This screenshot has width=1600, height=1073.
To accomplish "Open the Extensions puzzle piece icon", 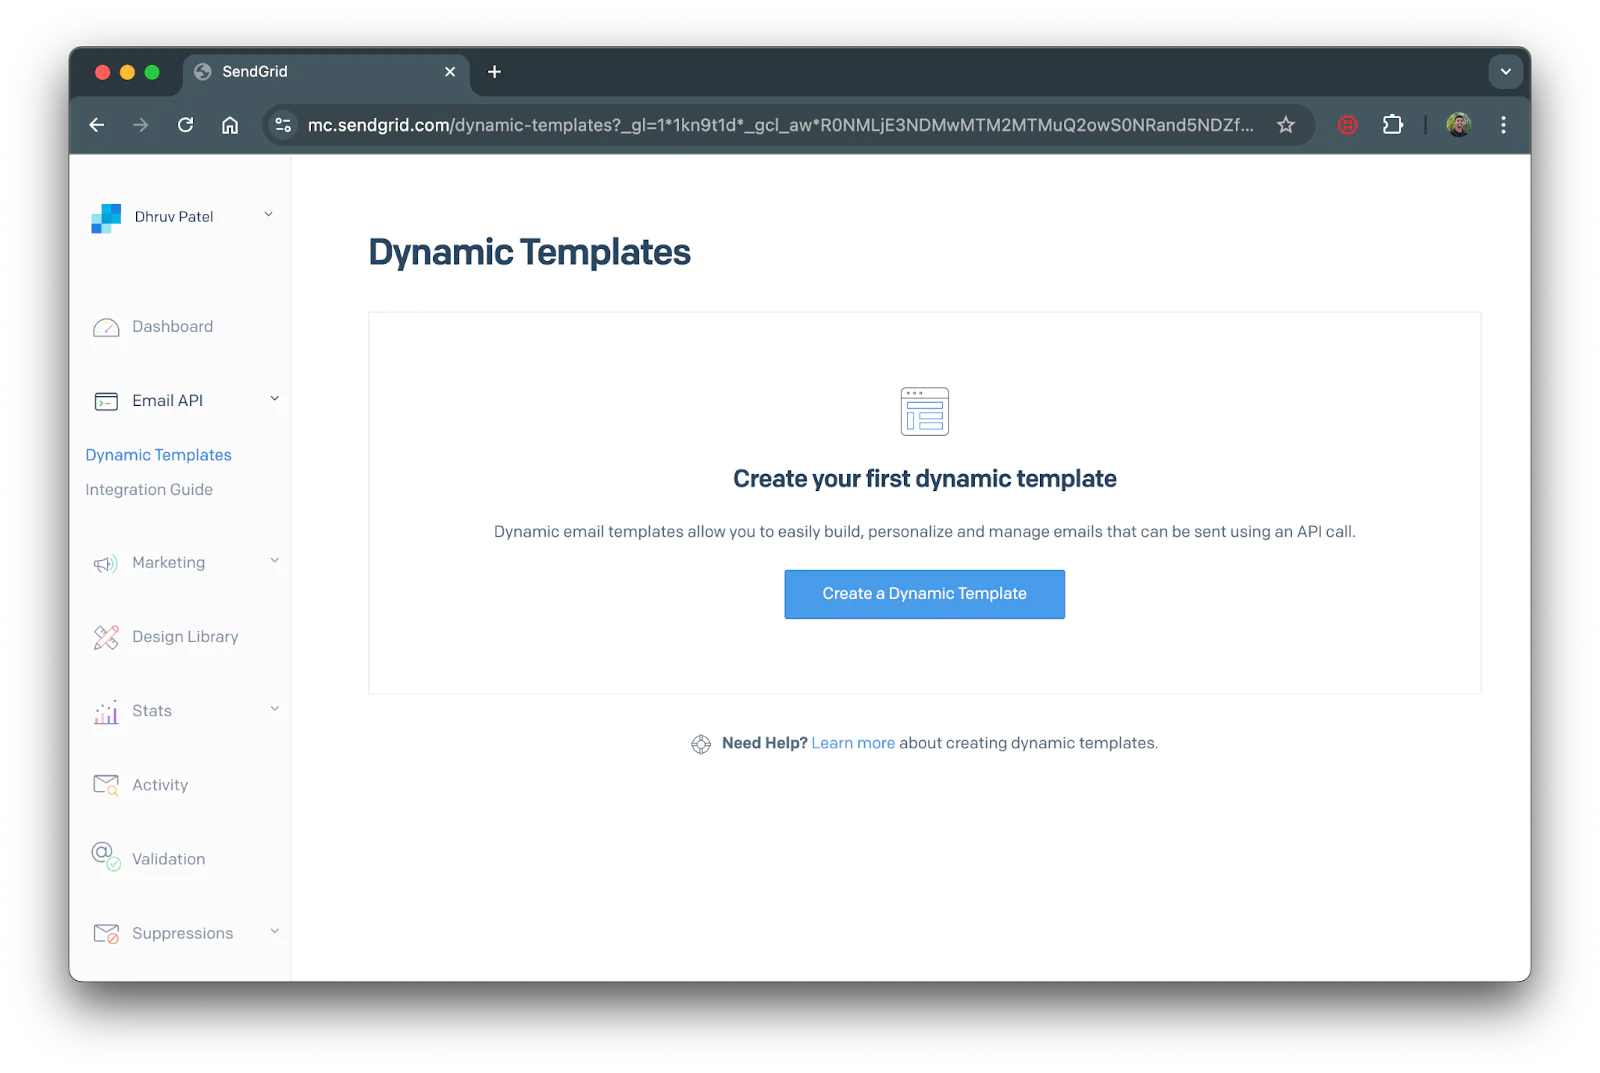I will [x=1393, y=125].
